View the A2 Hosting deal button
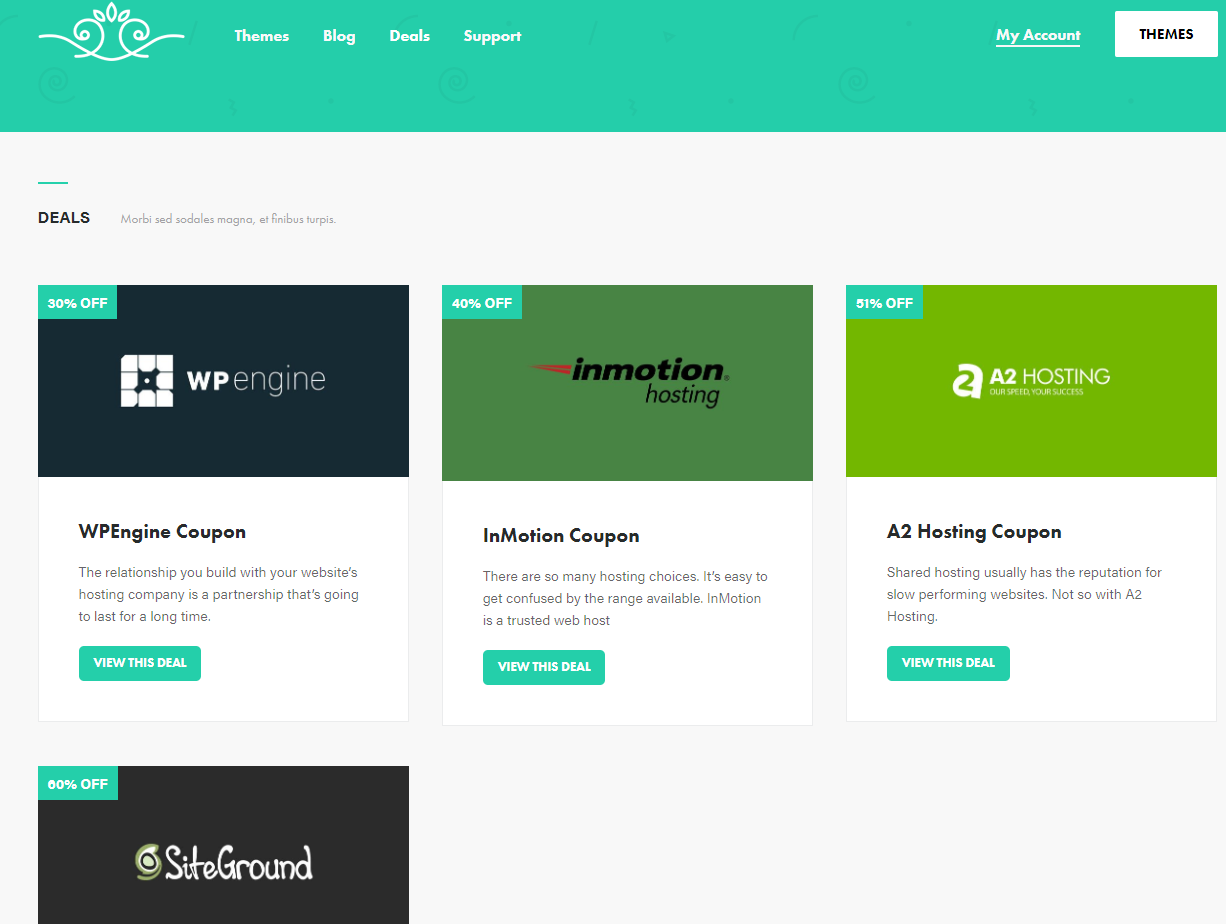Screen dimensions: 1226x924 click(948, 663)
